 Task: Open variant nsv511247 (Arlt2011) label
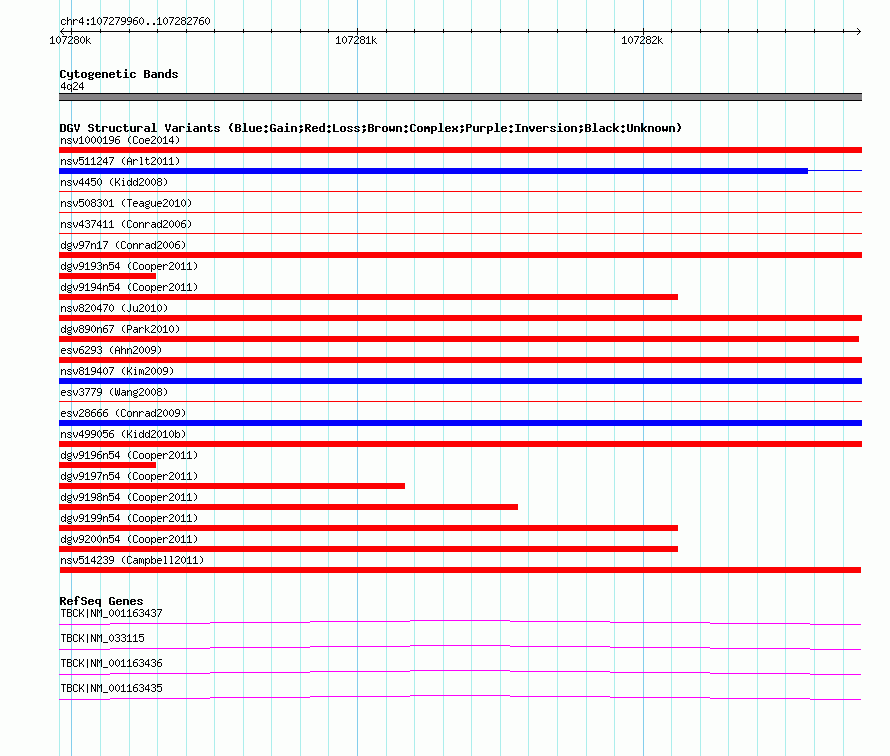point(120,161)
